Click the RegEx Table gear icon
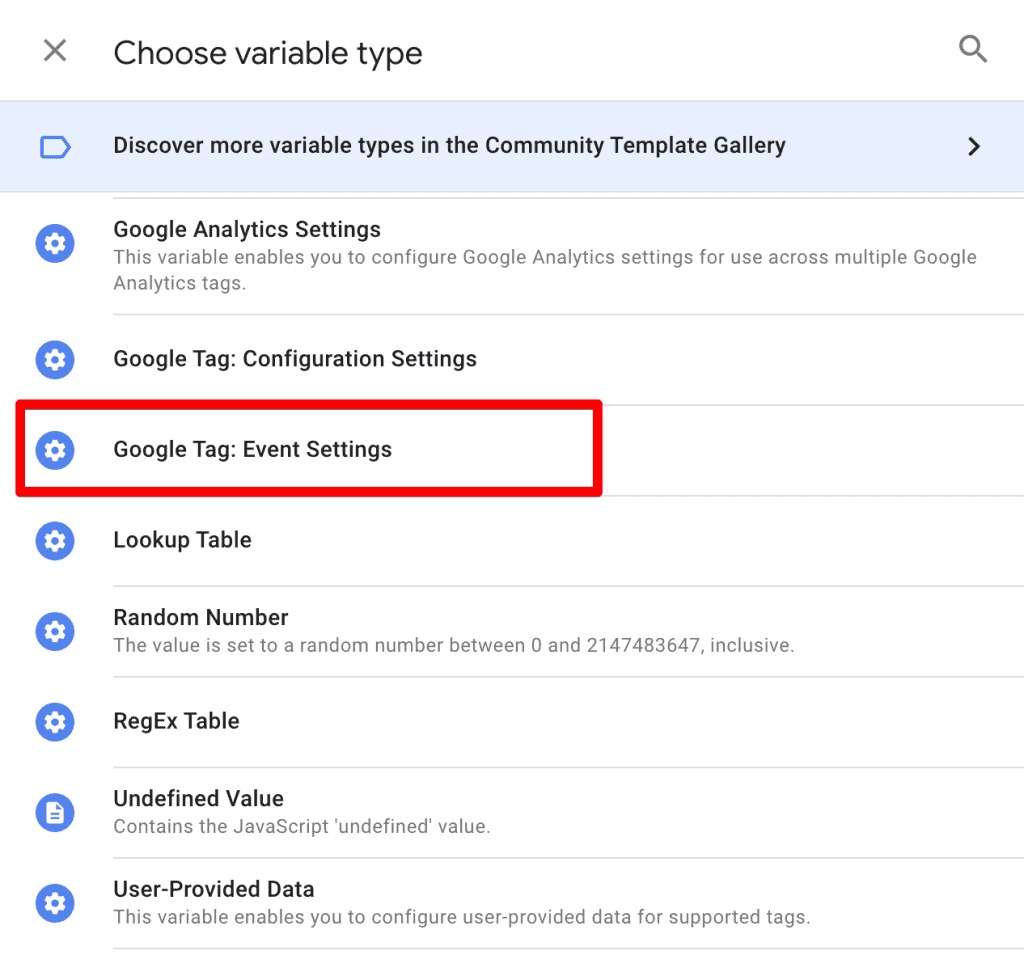This screenshot has width=1024, height=972. point(55,722)
